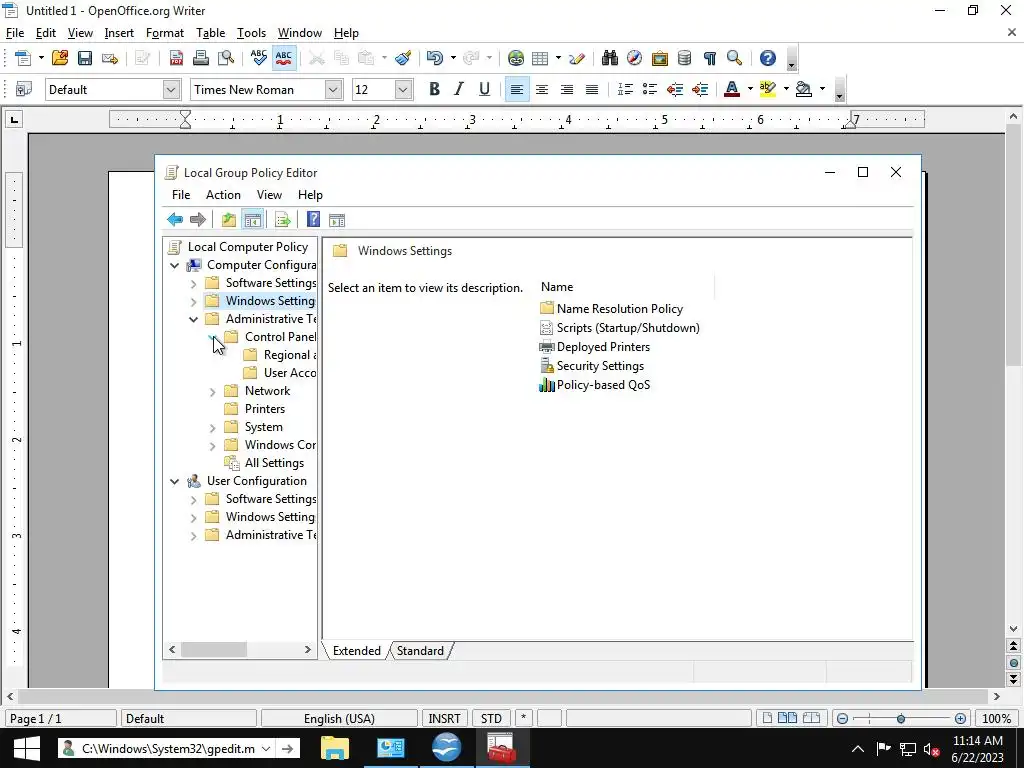Screen dimensions: 1024x768
Task: Adjust the Writer zoom slider handle
Action: click(x=901, y=718)
